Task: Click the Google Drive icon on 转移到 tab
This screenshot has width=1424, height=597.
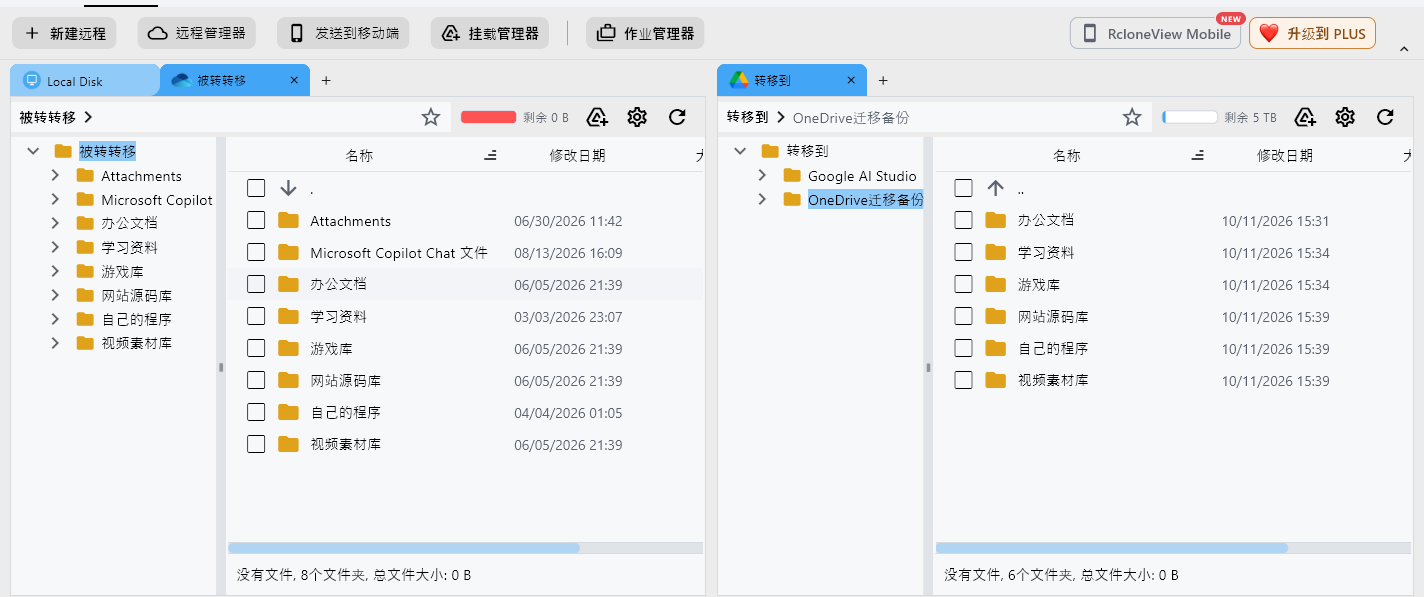Action: [738, 80]
